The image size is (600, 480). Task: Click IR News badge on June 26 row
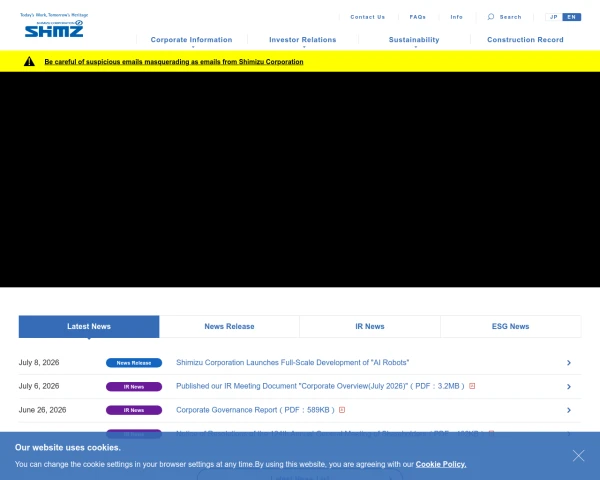134,410
